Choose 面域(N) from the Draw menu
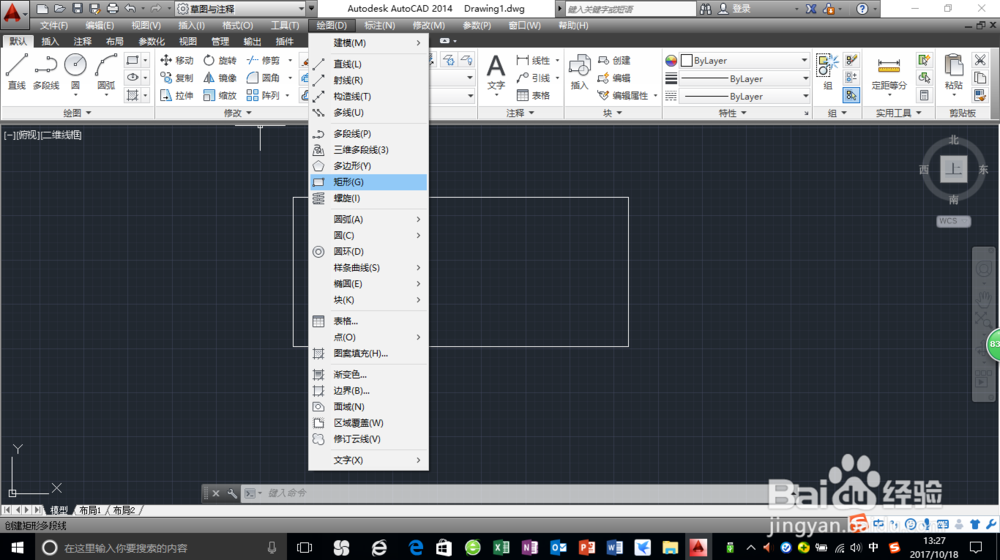1000x560 pixels. pyautogui.click(x=368, y=407)
